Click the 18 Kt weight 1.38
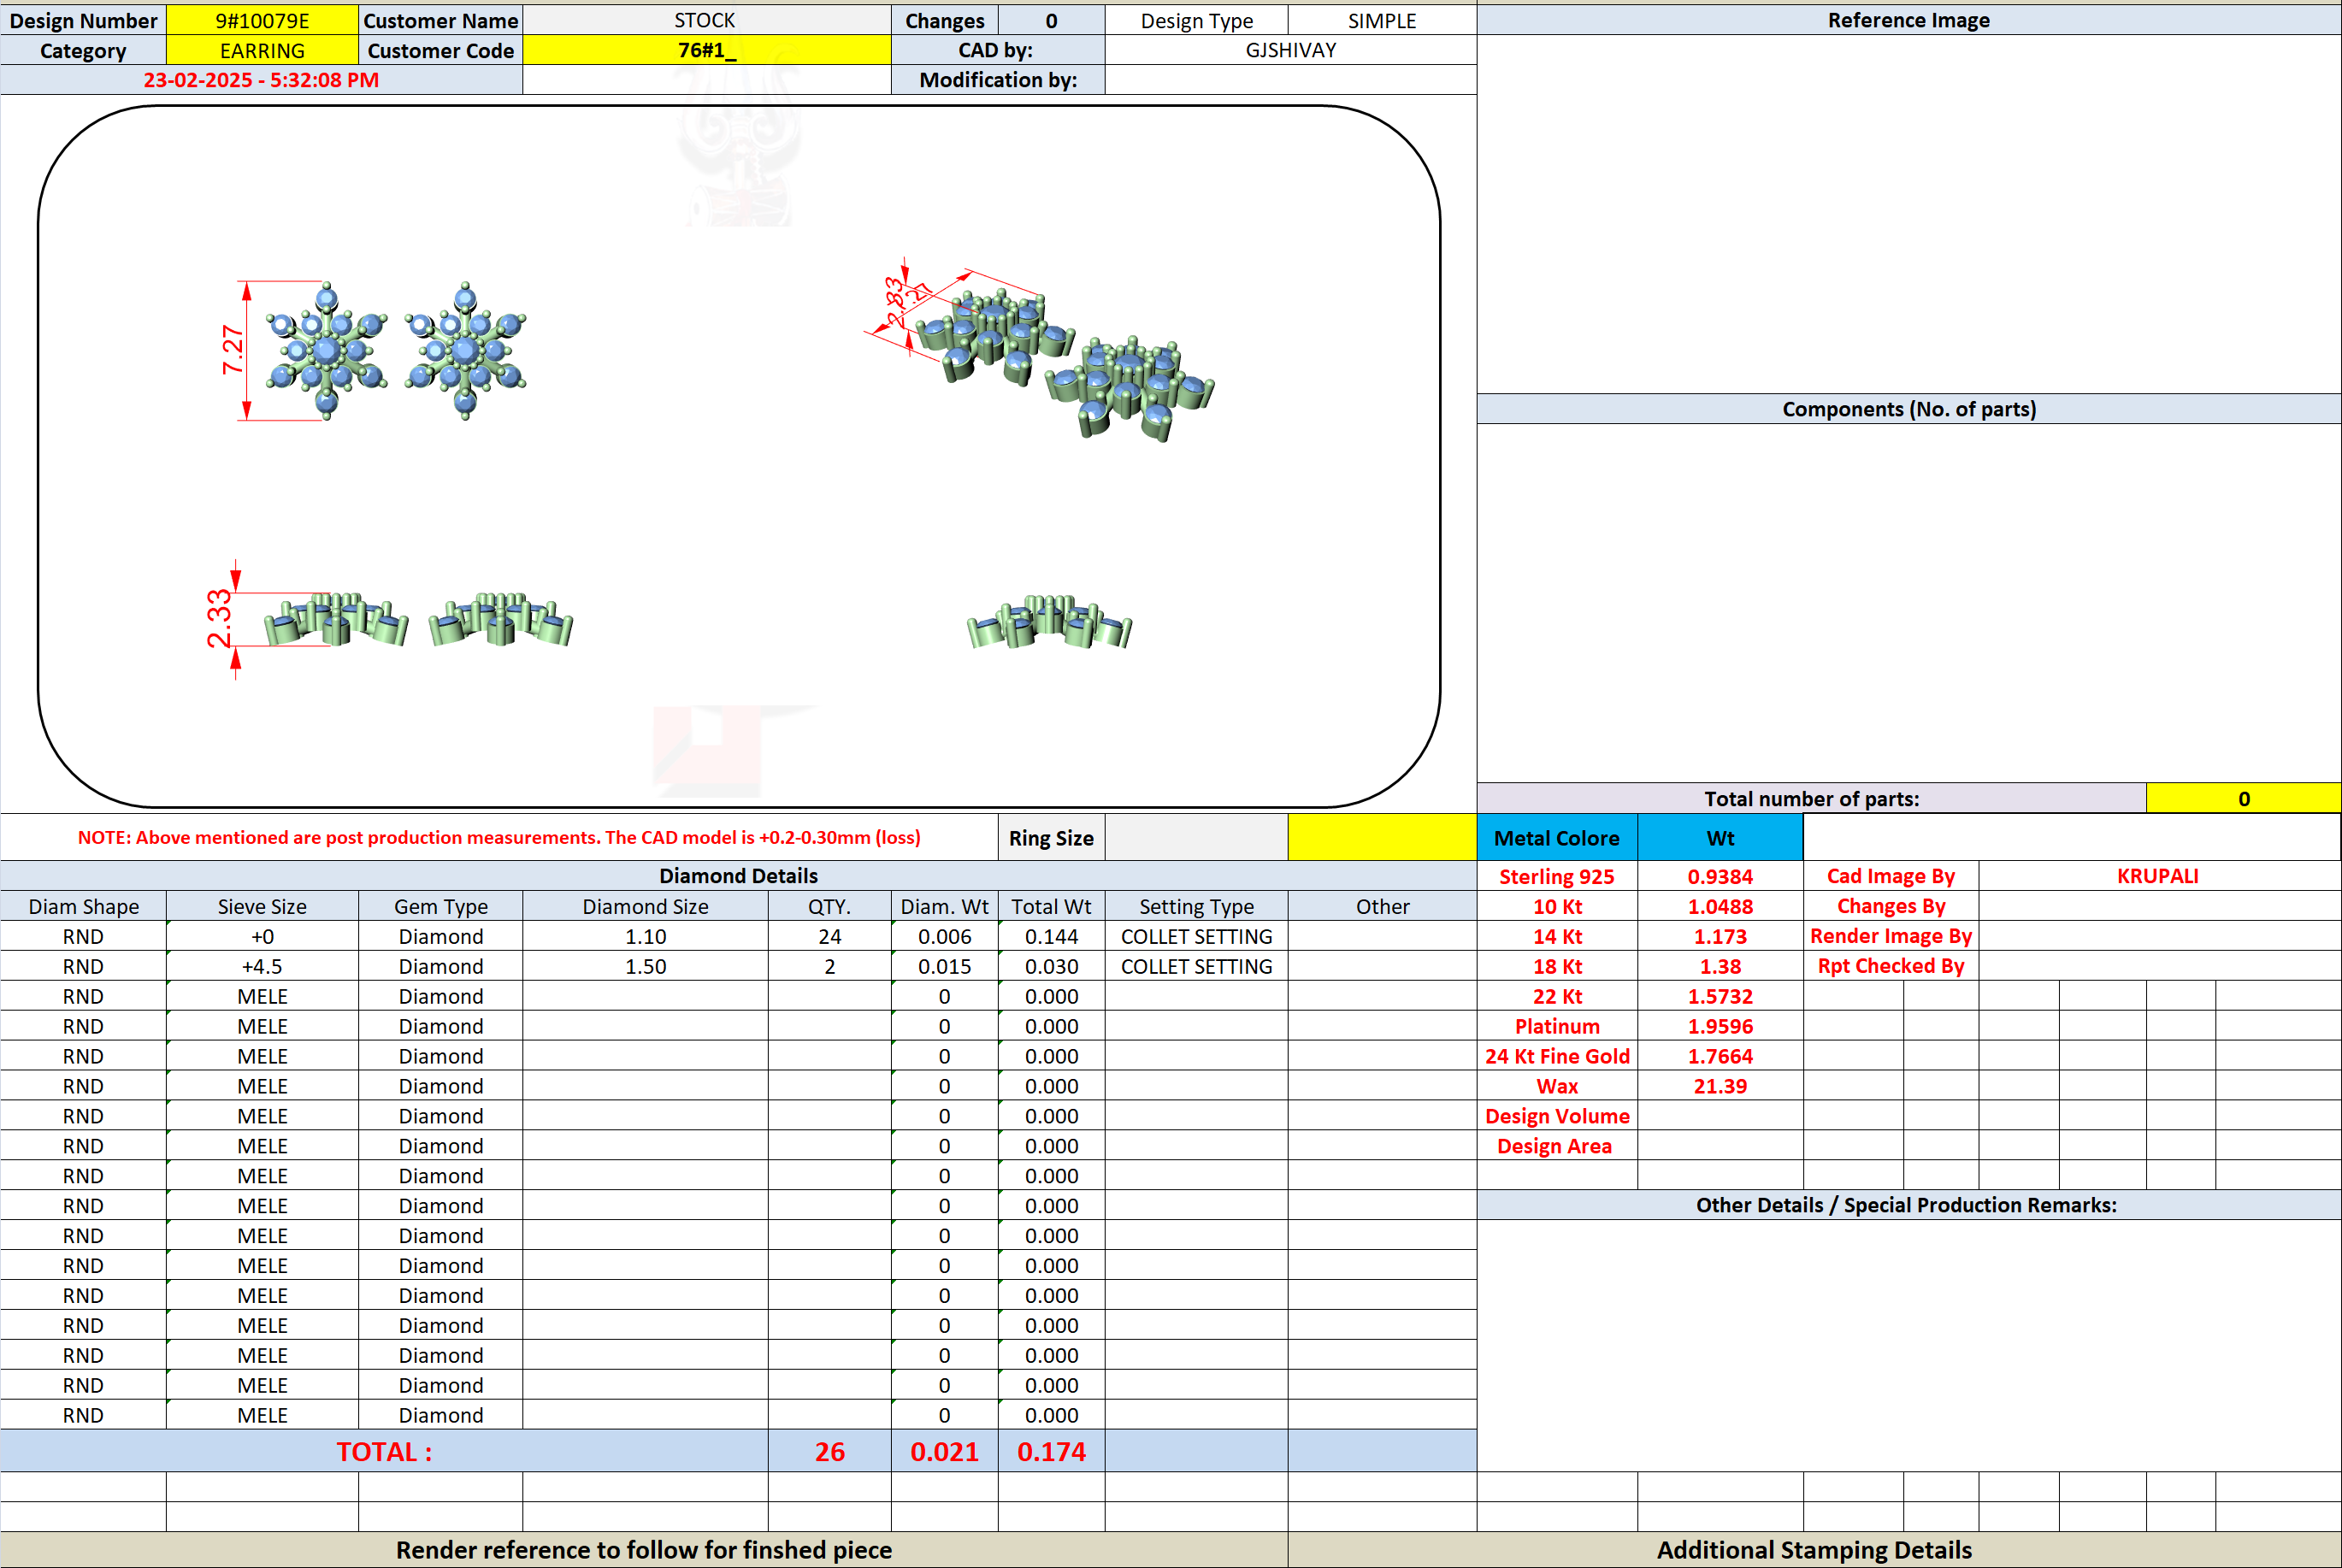 pos(1720,967)
